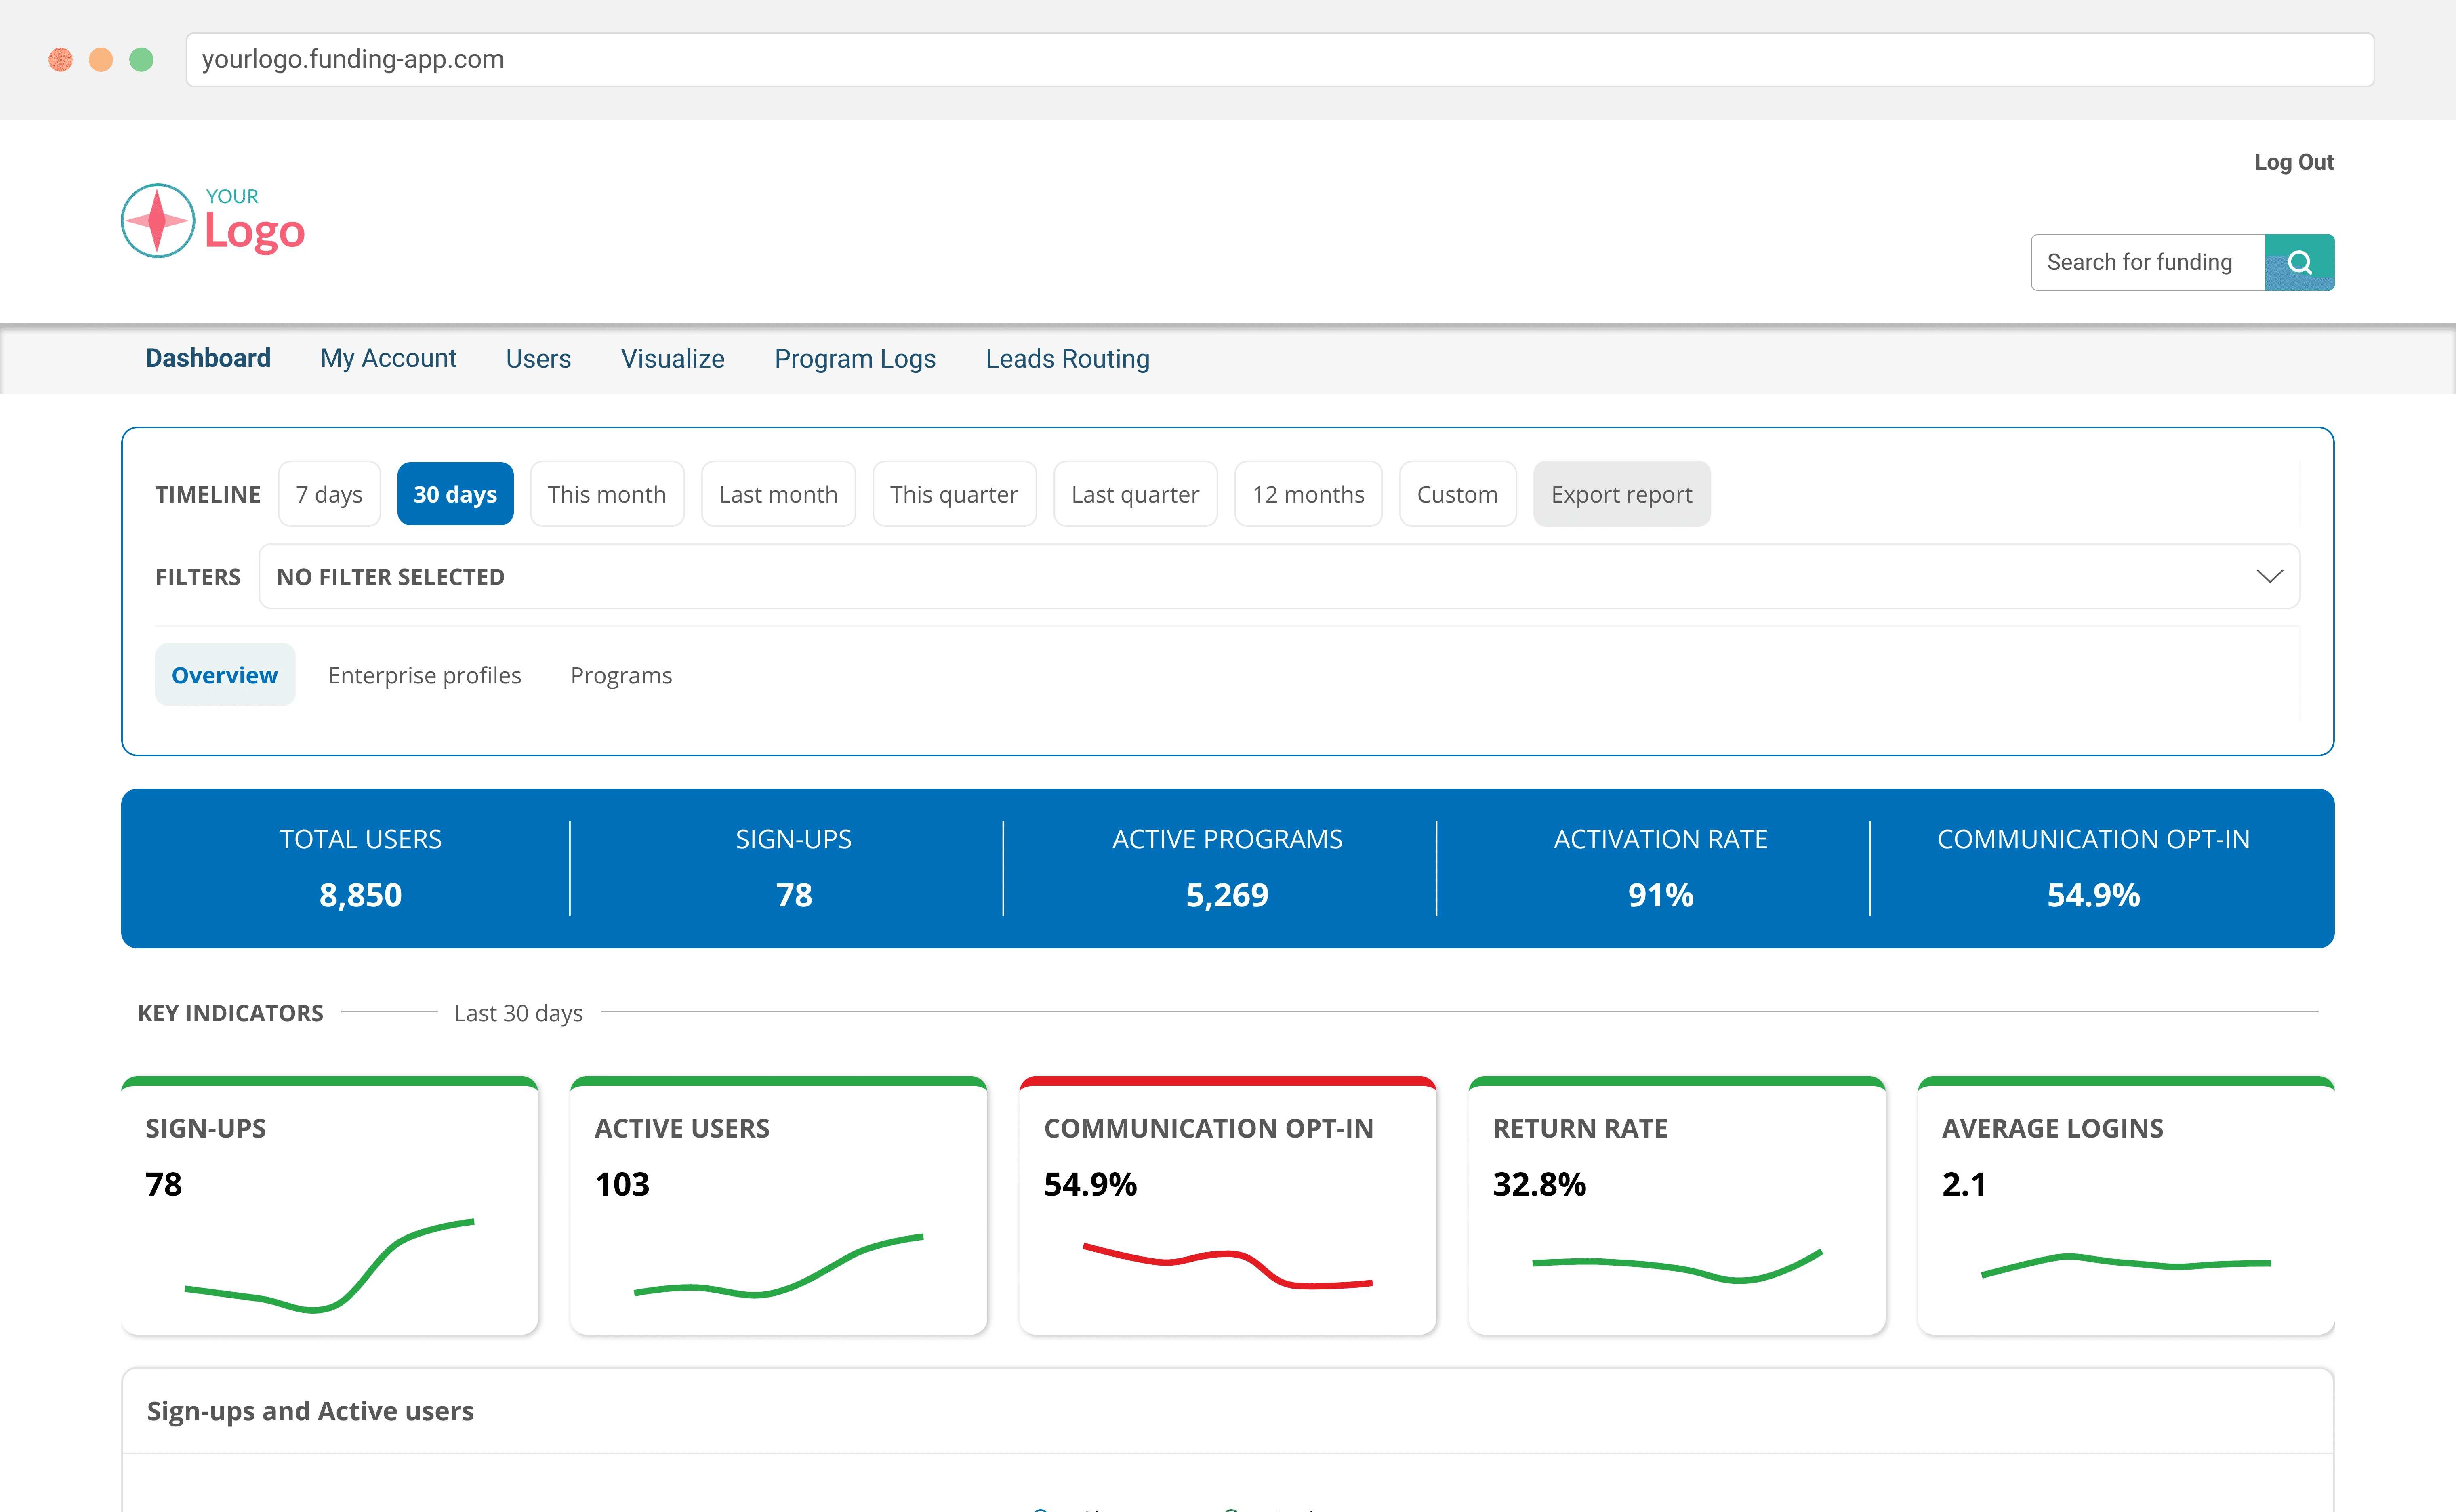Click the Your Logo compass icon
Screen dimensions: 2456x1512
pos(158,220)
